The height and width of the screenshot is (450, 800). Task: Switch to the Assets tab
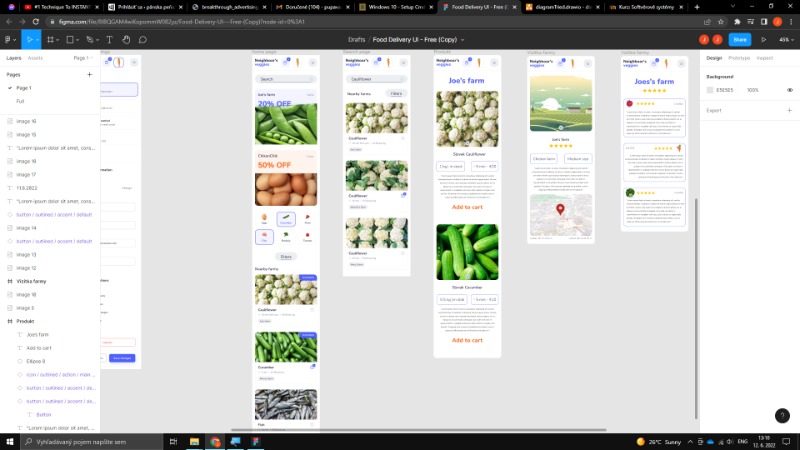(35, 58)
